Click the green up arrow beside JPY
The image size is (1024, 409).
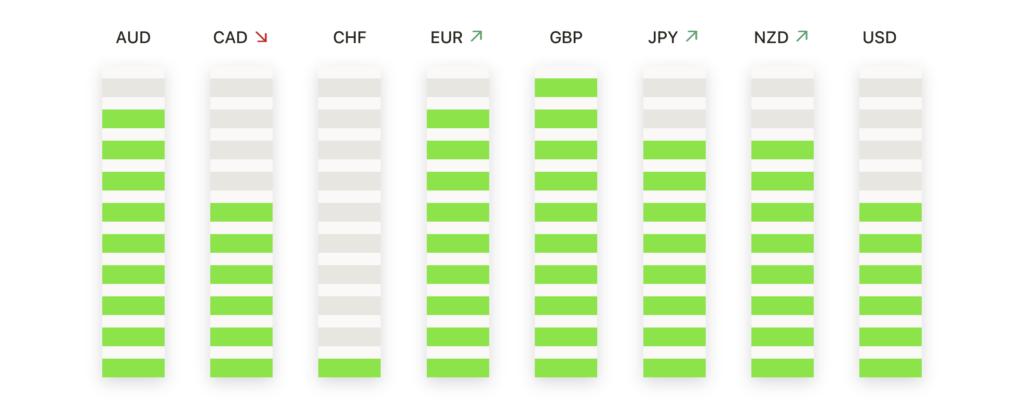(692, 38)
